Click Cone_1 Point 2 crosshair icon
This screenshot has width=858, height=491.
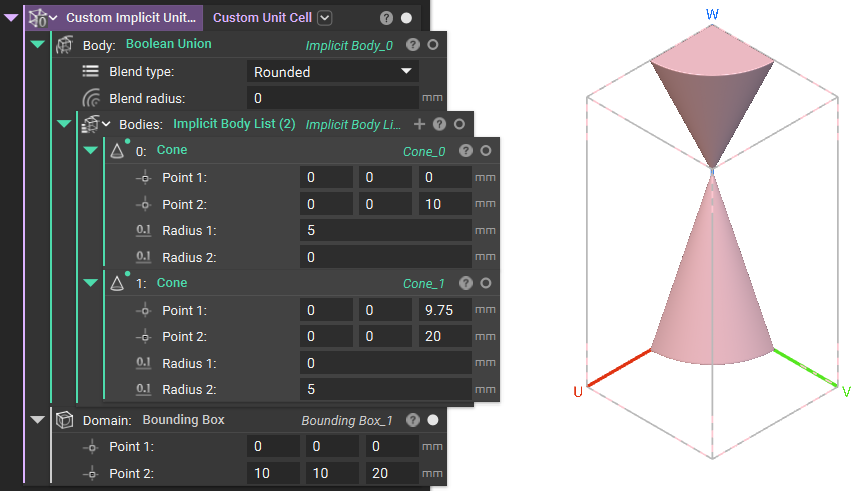click(x=144, y=337)
